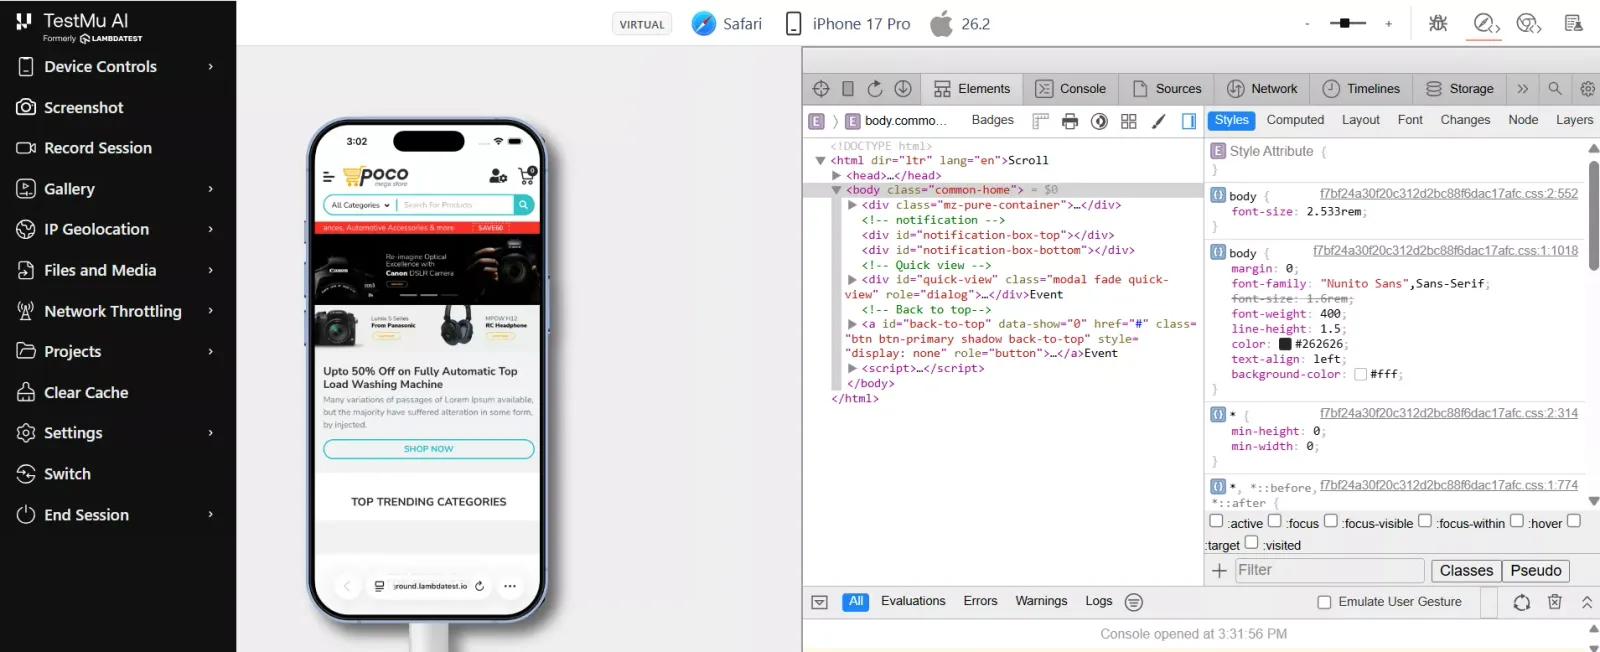The height and width of the screenshot is (652, 1600).
Task: Click the paint brush icon
Action: click(1159, 121)
